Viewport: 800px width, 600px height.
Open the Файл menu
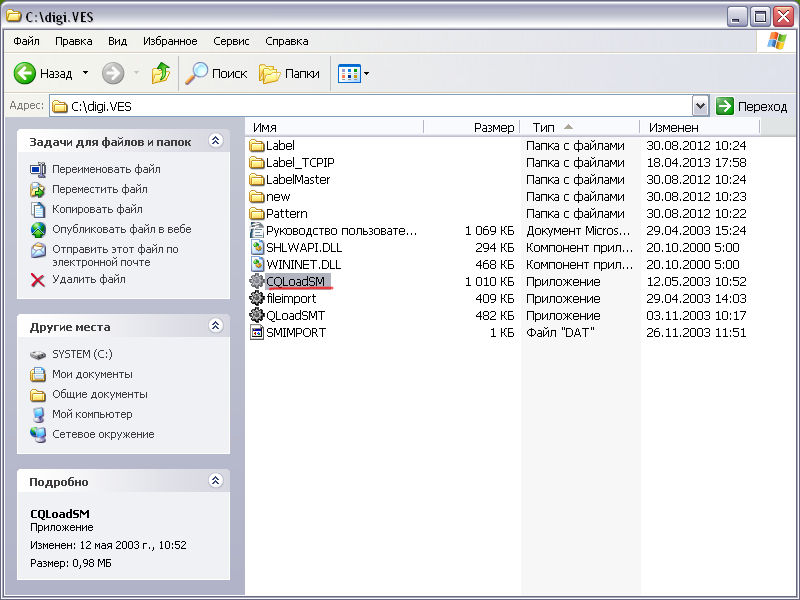click(27, 41)
